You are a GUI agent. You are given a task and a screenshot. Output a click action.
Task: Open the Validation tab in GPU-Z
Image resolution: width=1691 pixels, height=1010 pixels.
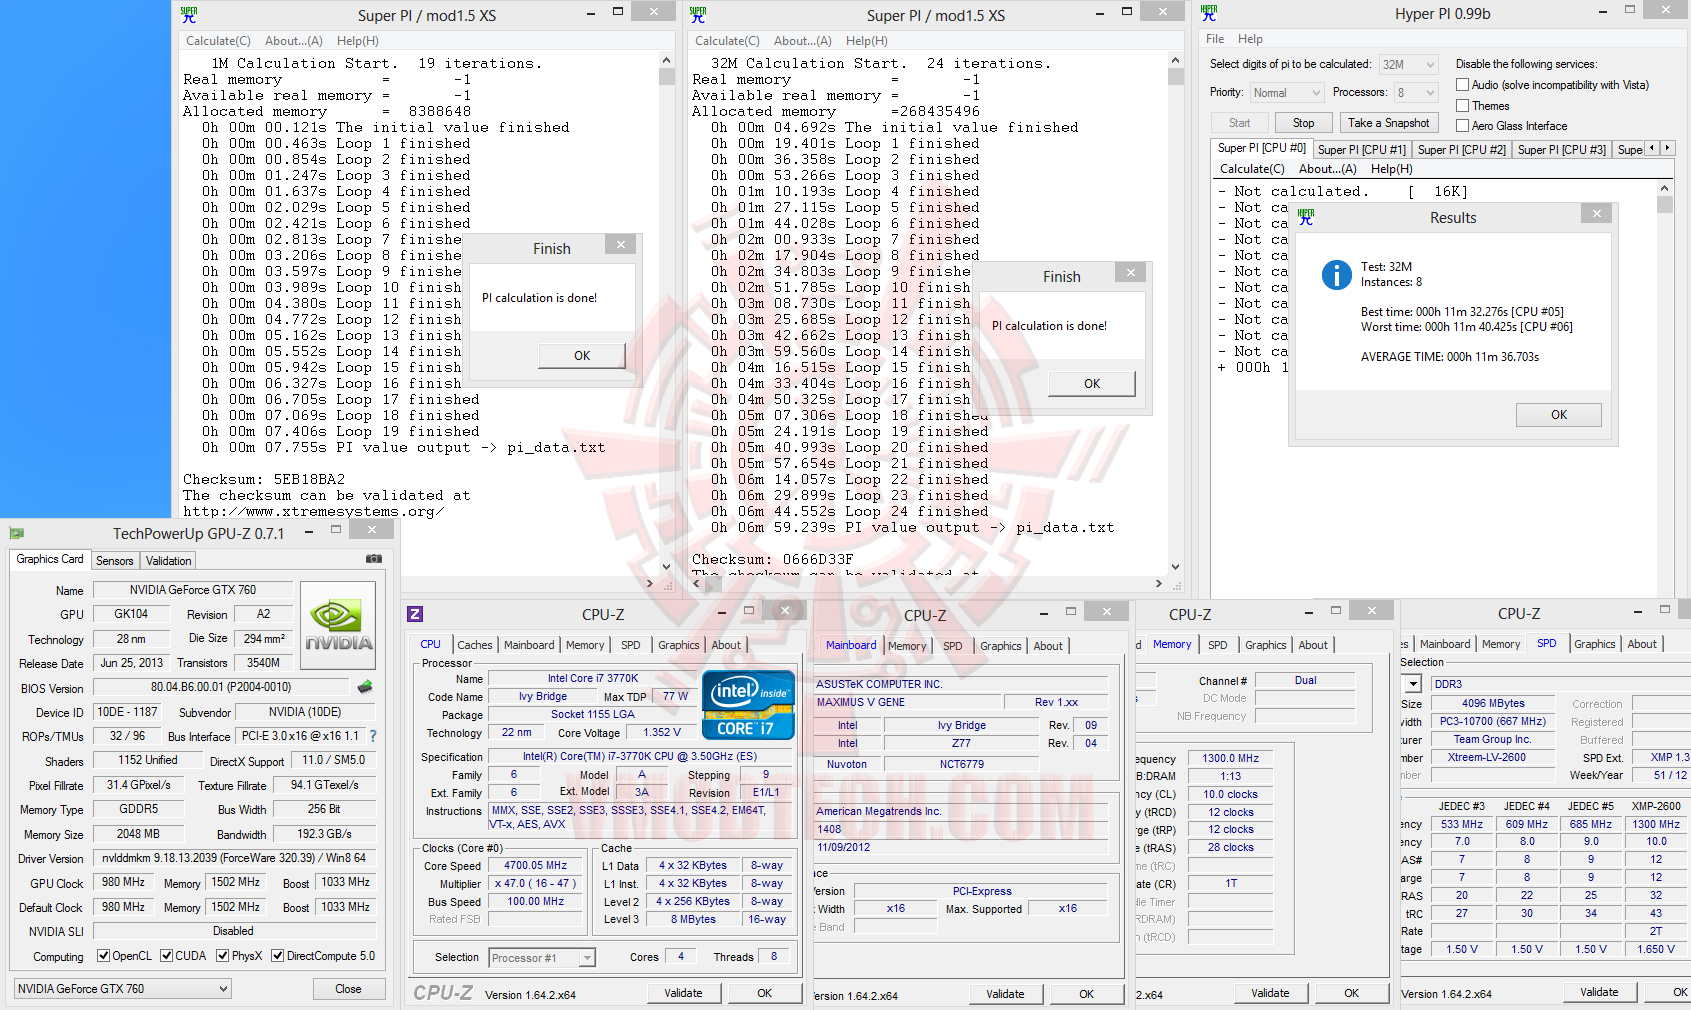[168, 561]
